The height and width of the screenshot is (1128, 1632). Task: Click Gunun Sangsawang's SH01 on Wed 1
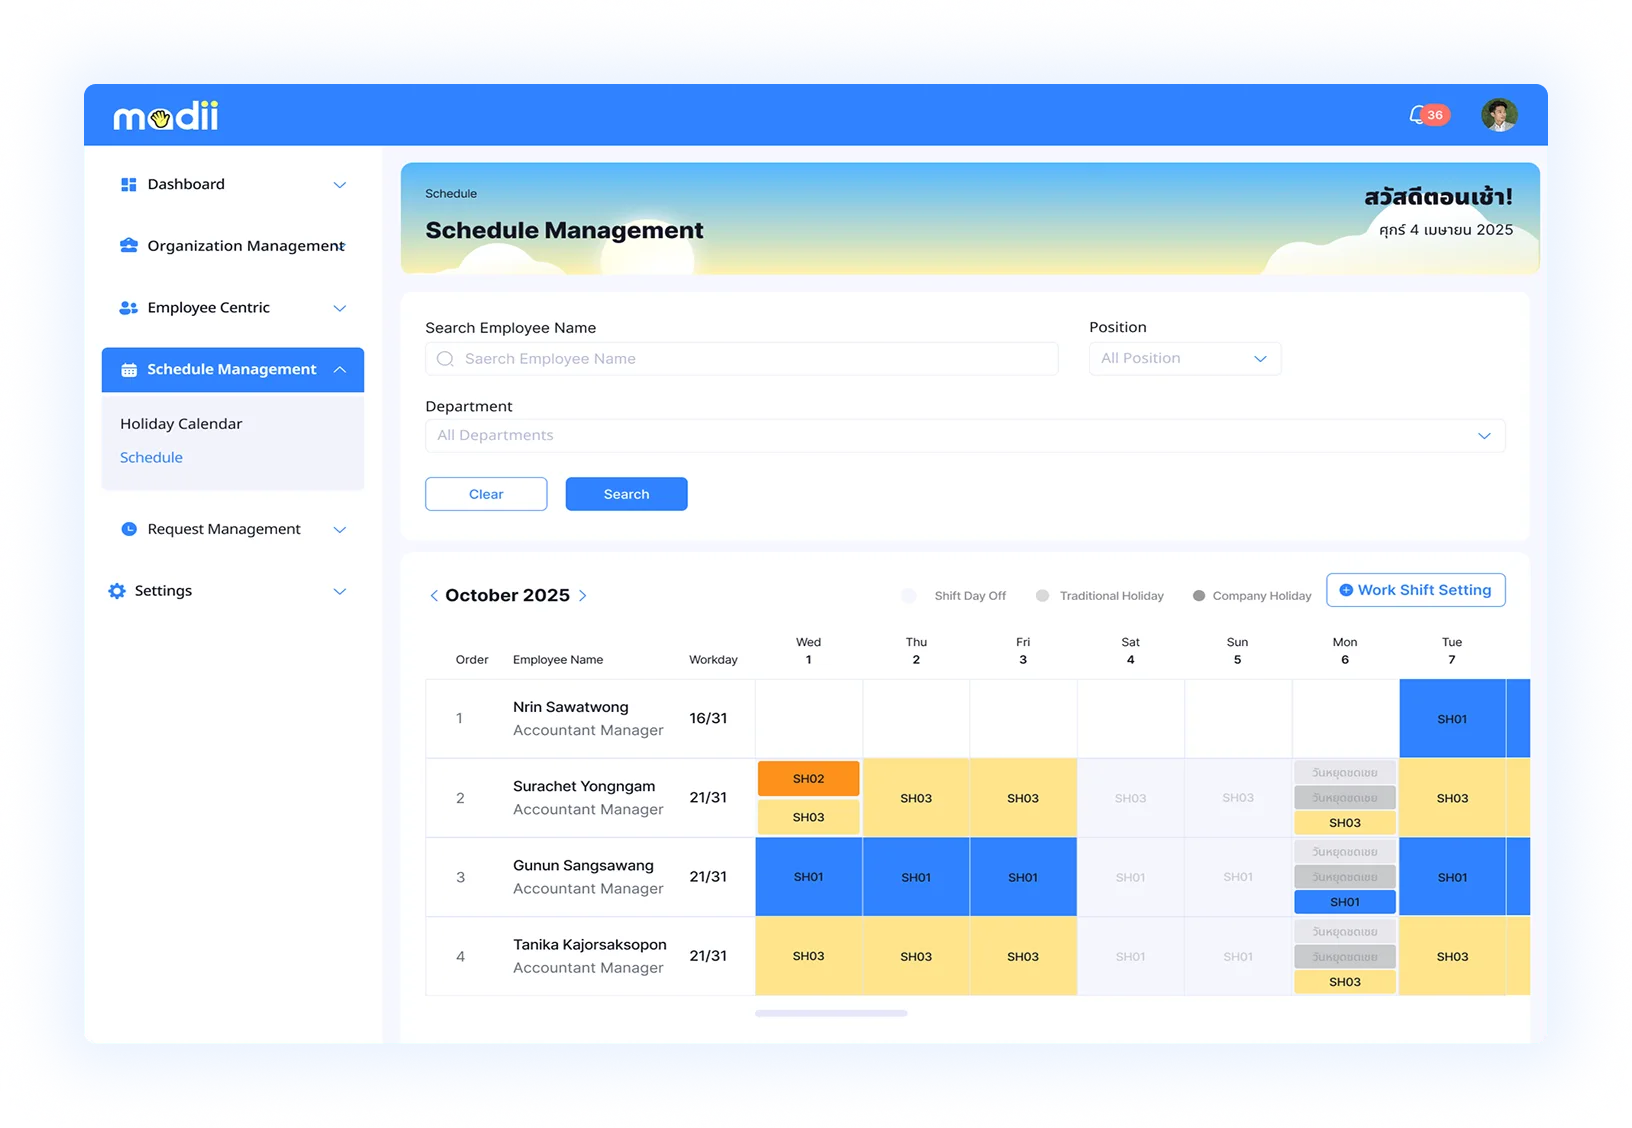tap(808, 877)
